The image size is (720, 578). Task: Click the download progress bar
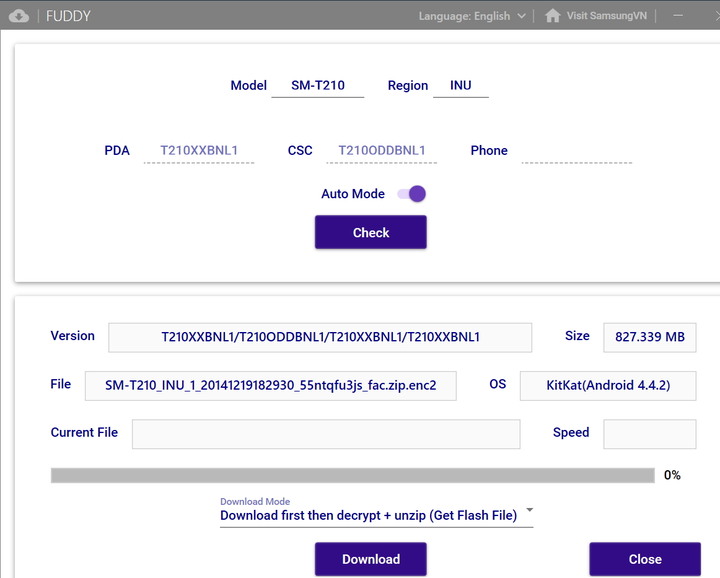pos(353,475)
